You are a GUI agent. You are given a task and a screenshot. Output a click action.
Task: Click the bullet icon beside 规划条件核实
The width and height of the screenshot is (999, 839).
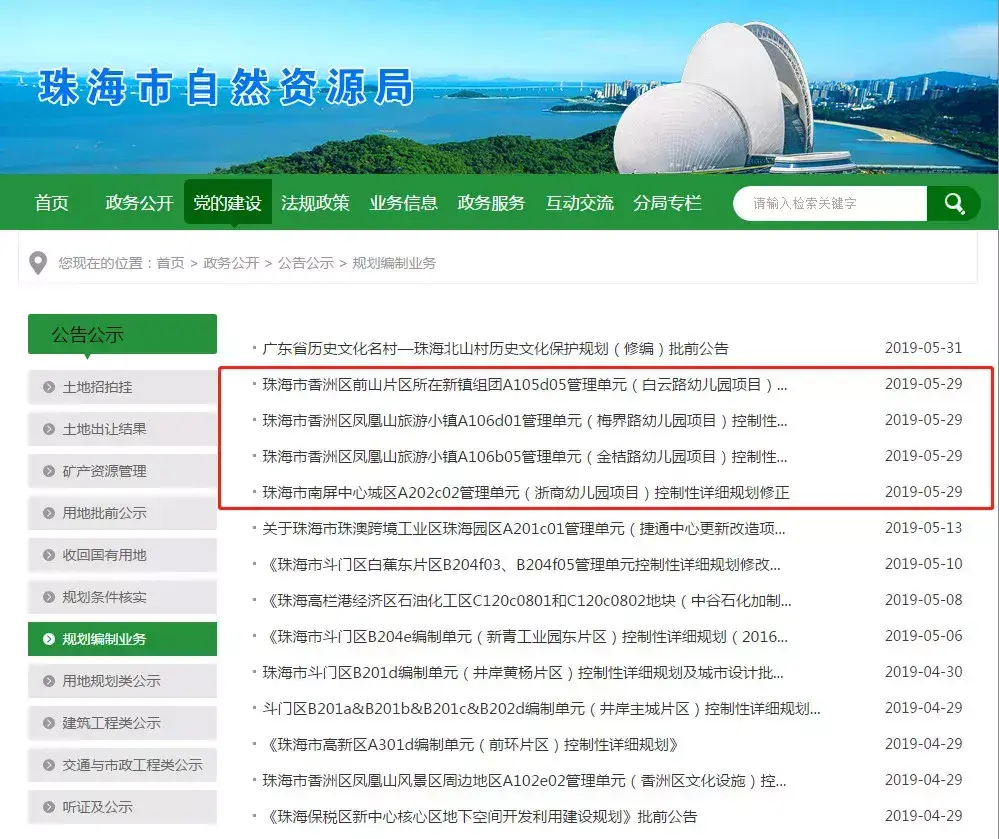48,597
